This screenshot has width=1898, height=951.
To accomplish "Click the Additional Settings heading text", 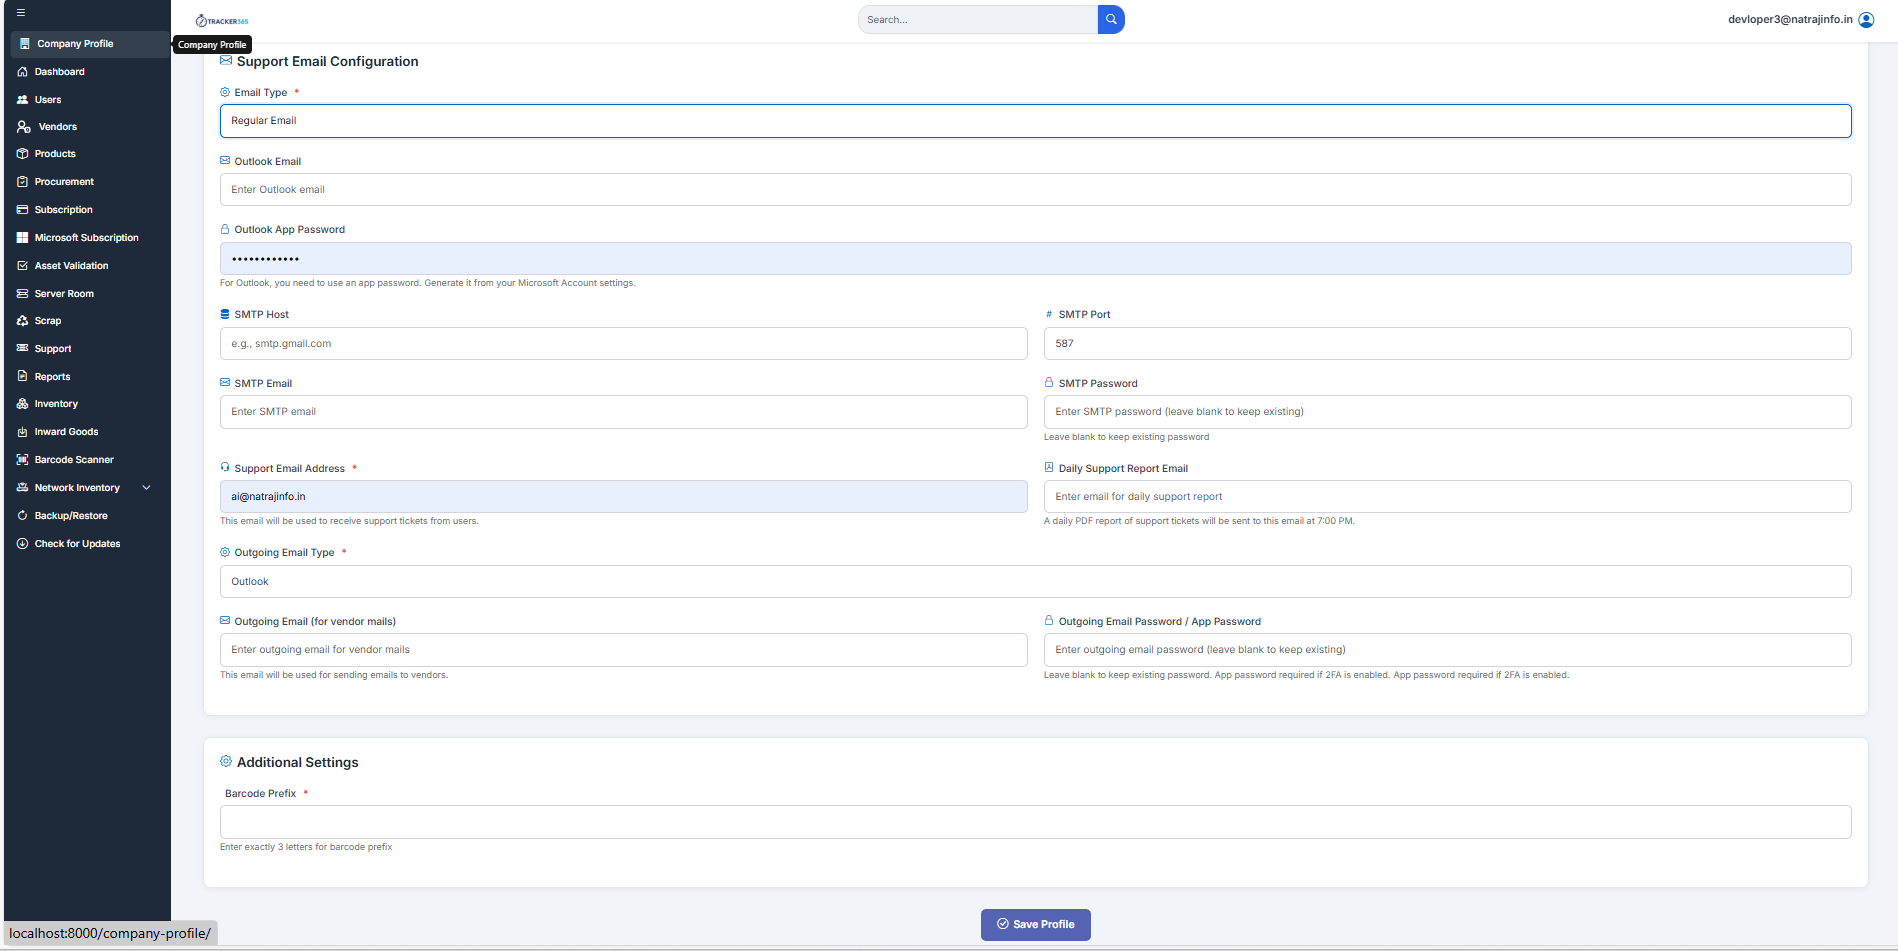I will pos(297,763).
